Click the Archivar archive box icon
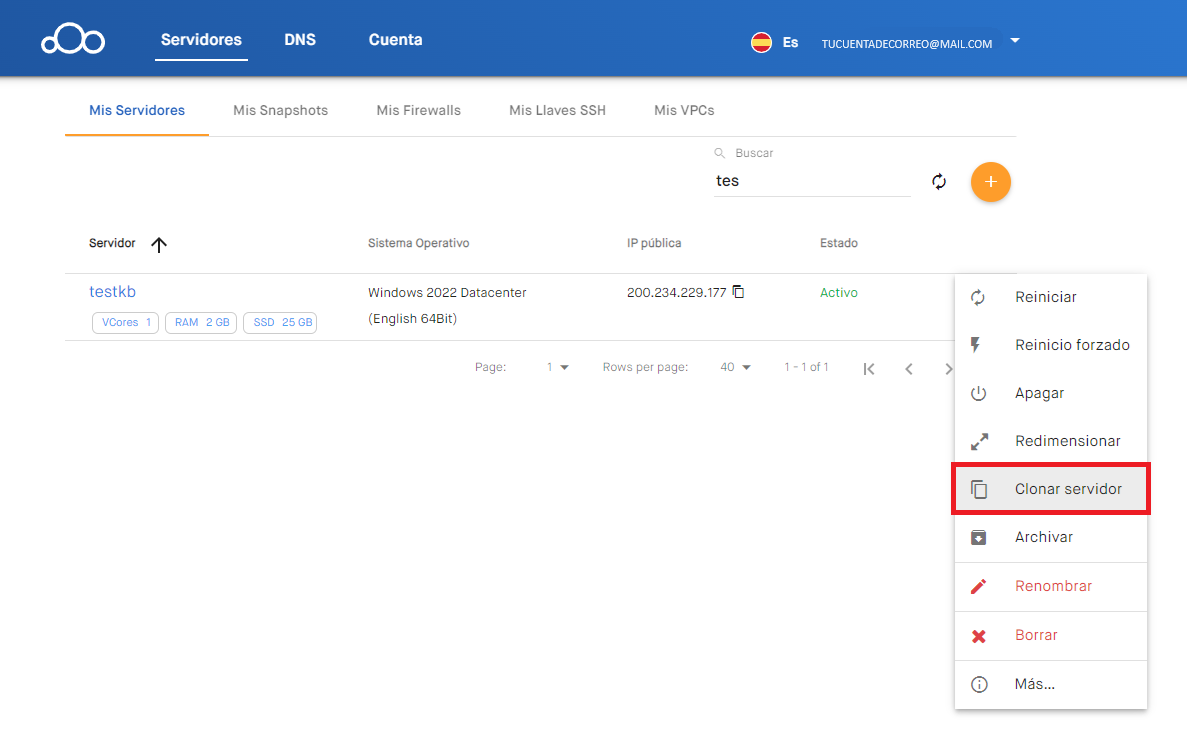Screen dimensions: 1187x743 pos(978,537)
